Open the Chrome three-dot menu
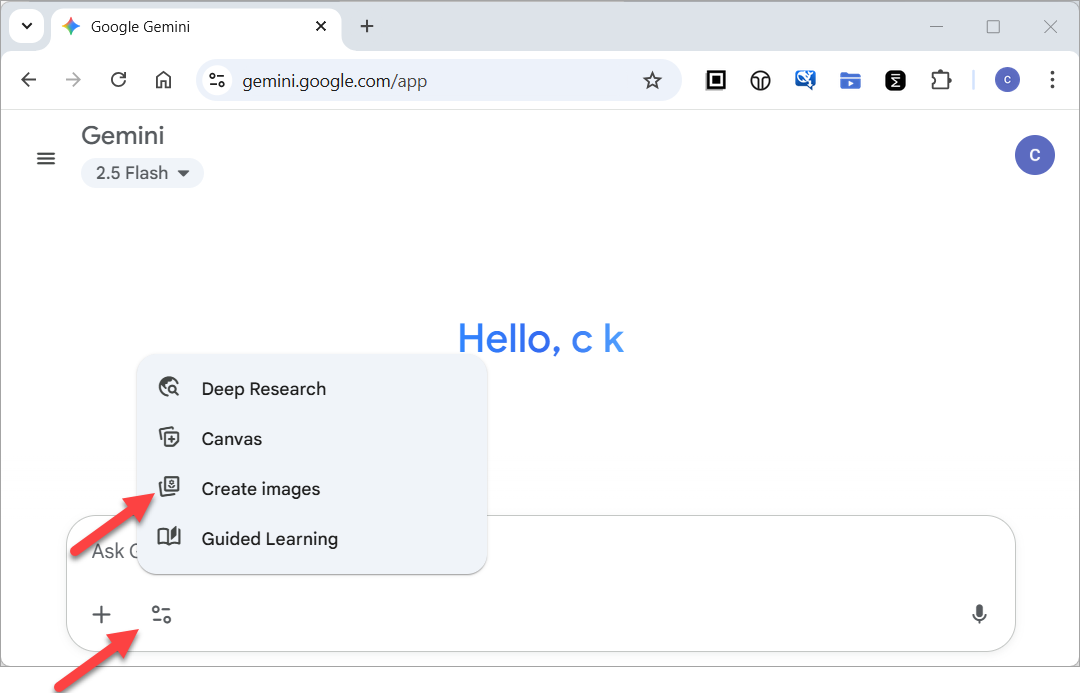Image resolution: width=1080 pixels, height=693 pixels. (1052, 80)
